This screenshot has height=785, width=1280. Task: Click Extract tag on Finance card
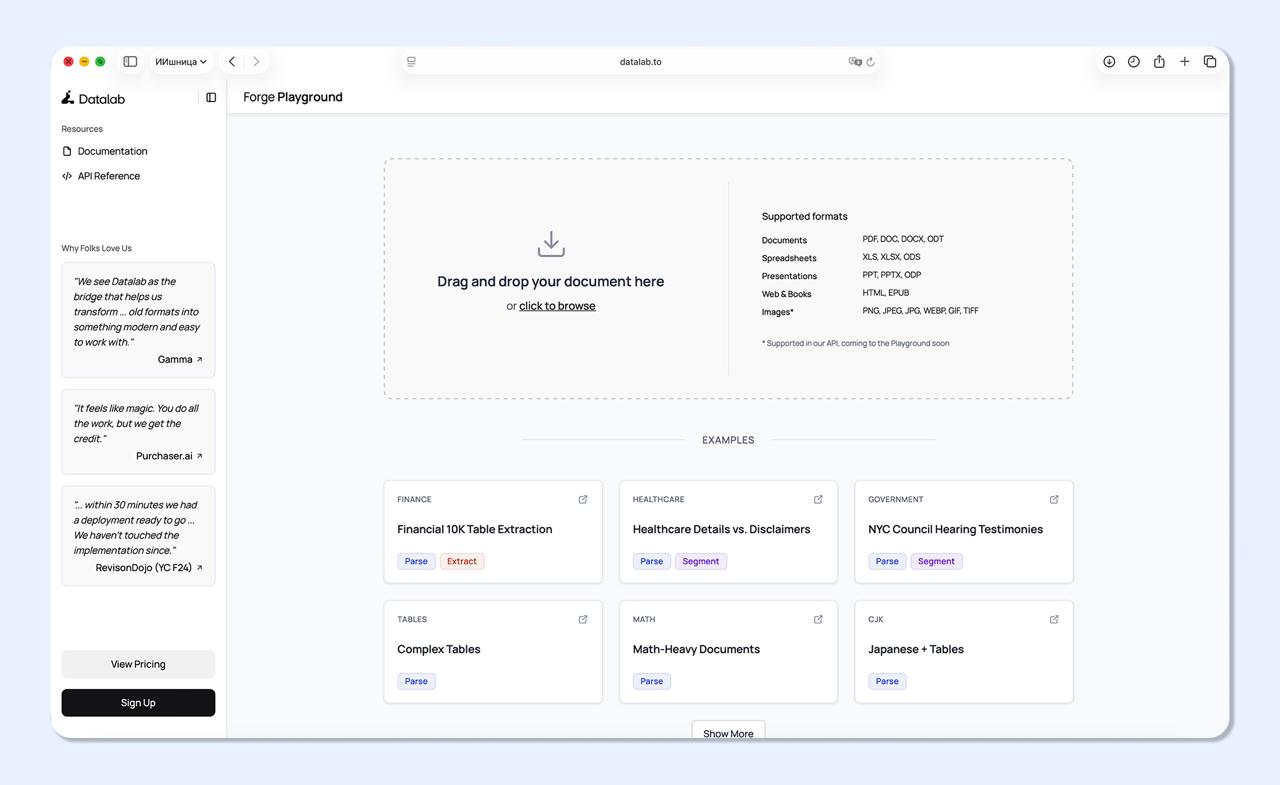coord(462,561)
